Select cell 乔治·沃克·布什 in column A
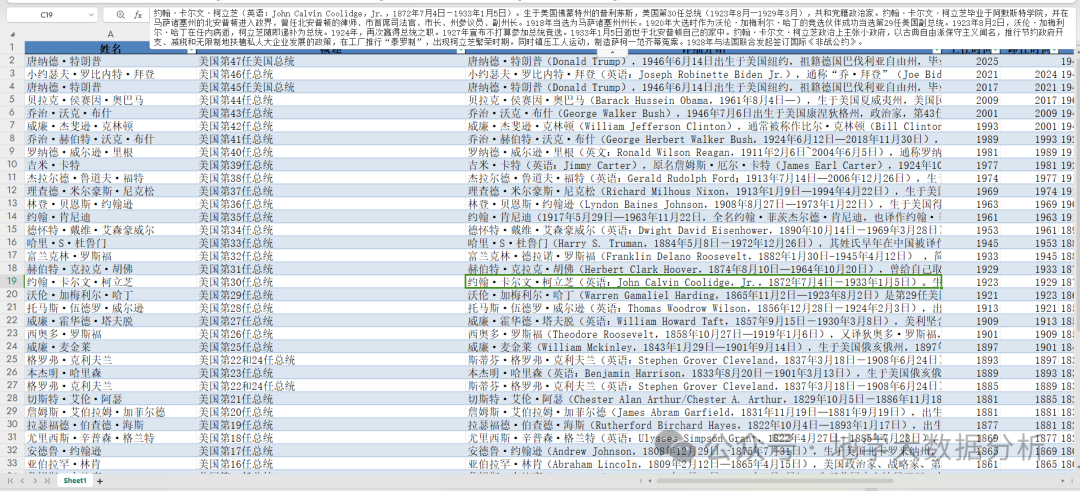1080x491 pixels. tap(110, 113)
